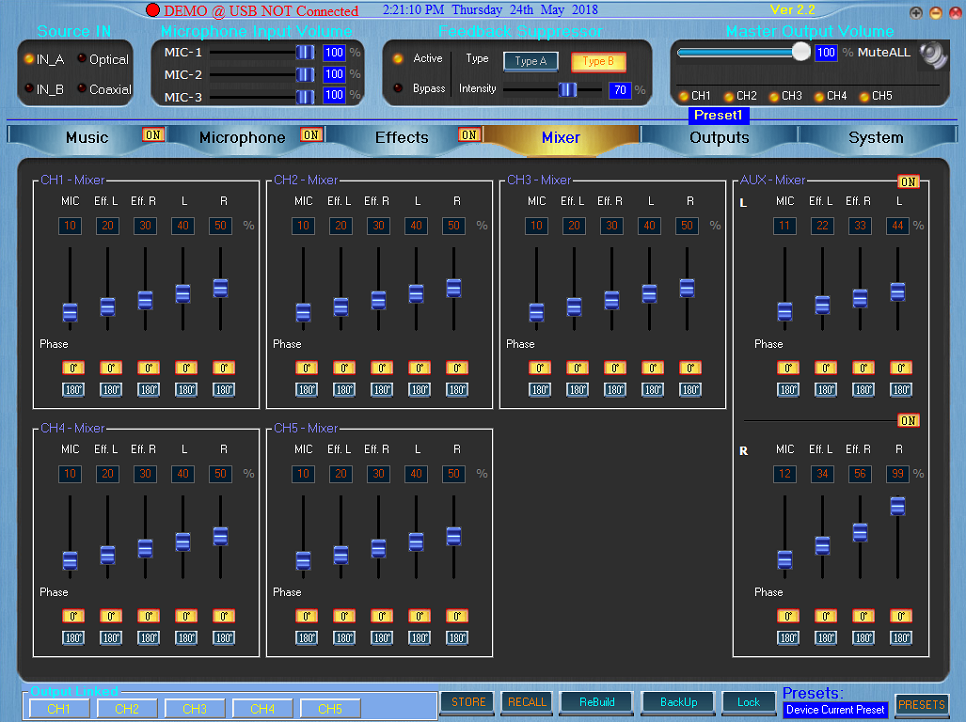Select the IN_B source input
The height and width of the screenshot is (722, 966).
tap(29, 88)
